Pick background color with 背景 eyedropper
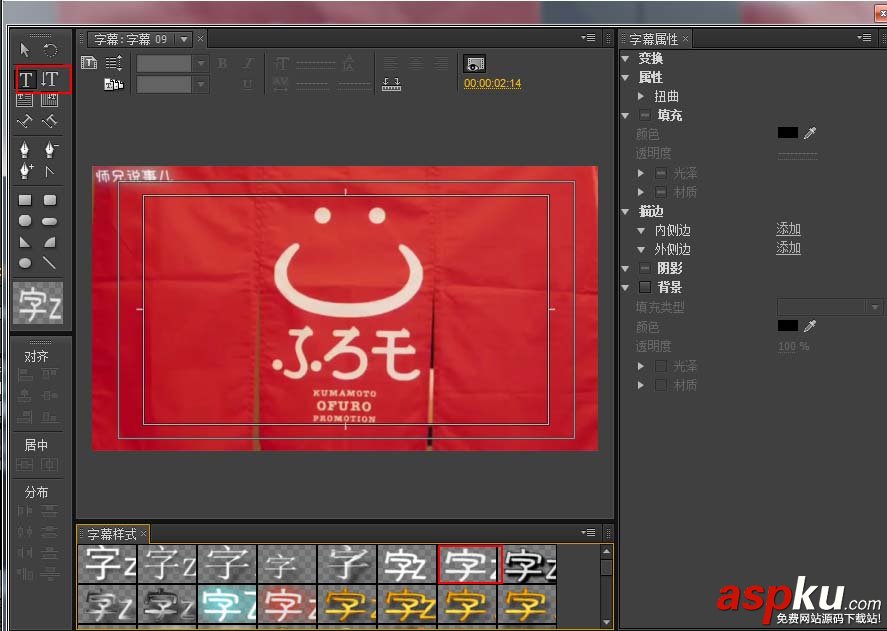The height and width of the screenshot is (631, 887). pos(810,326)
